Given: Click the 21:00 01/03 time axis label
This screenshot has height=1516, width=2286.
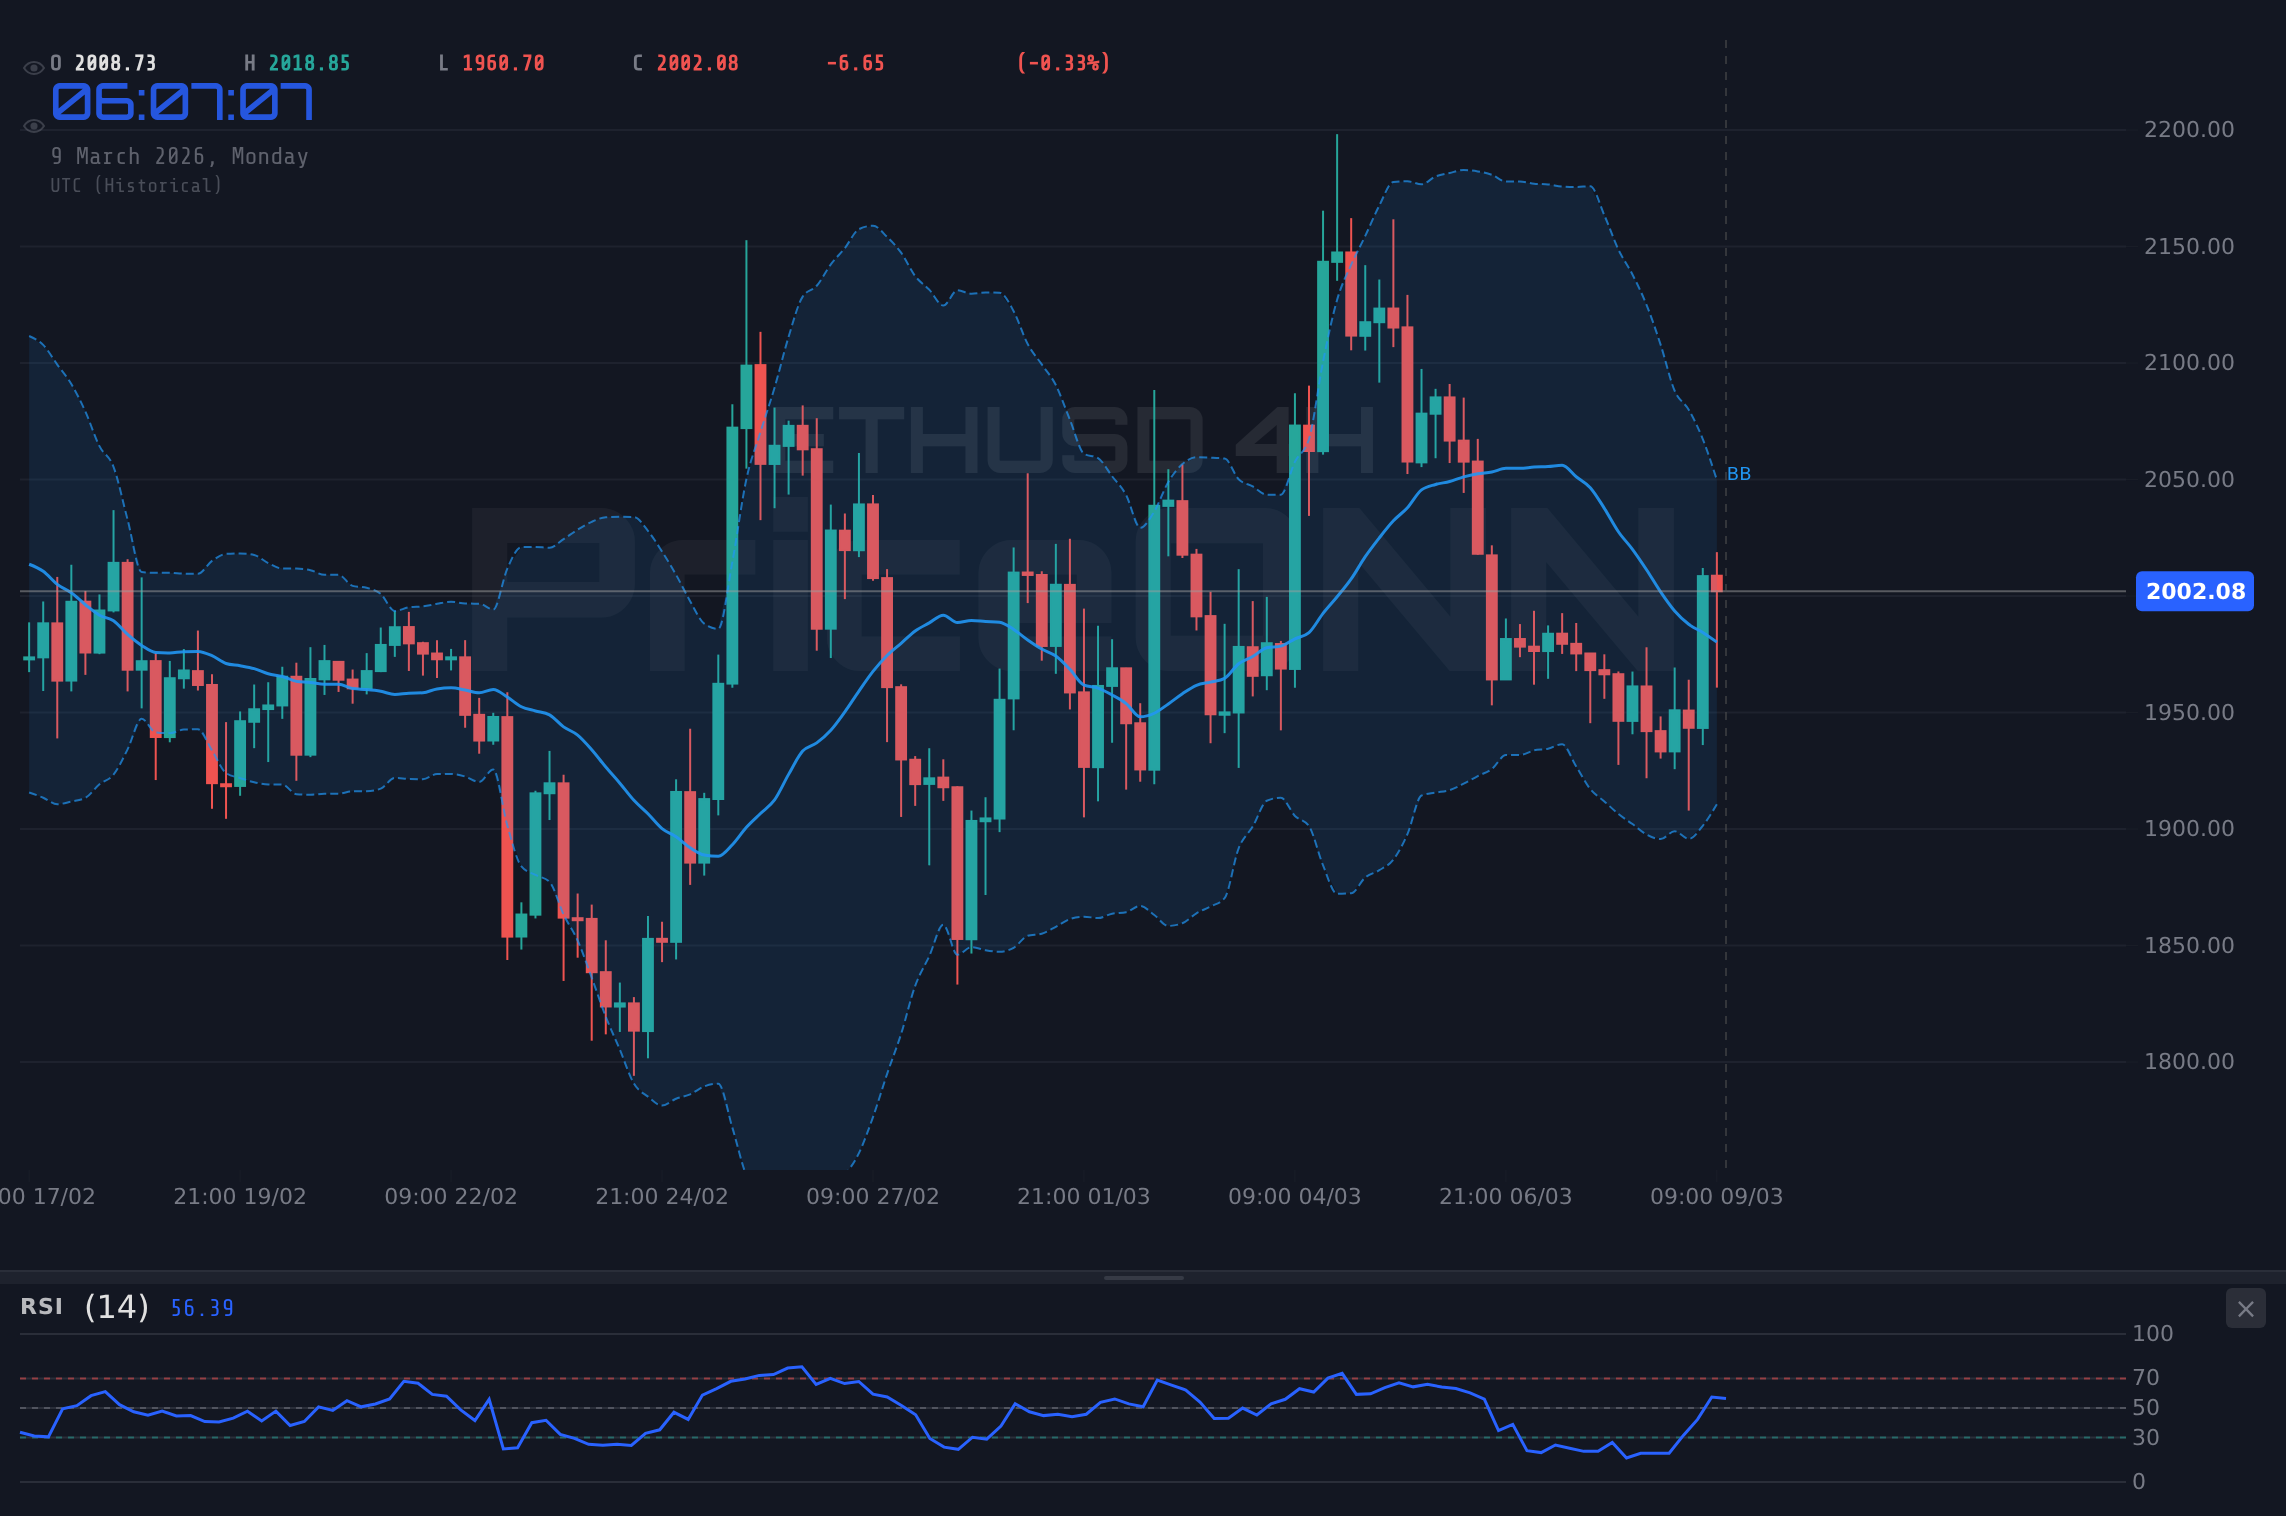Looking at the screenshot, I should (x=1084, y=1197).
